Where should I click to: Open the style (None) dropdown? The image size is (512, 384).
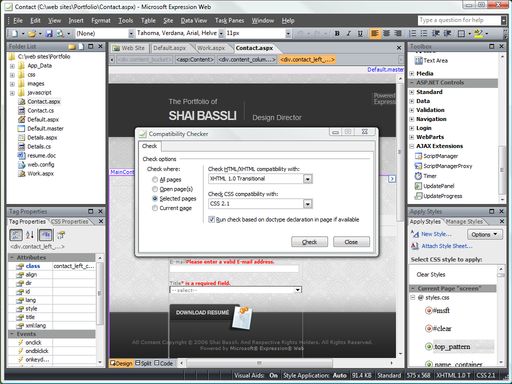click(x=131, y=33)
